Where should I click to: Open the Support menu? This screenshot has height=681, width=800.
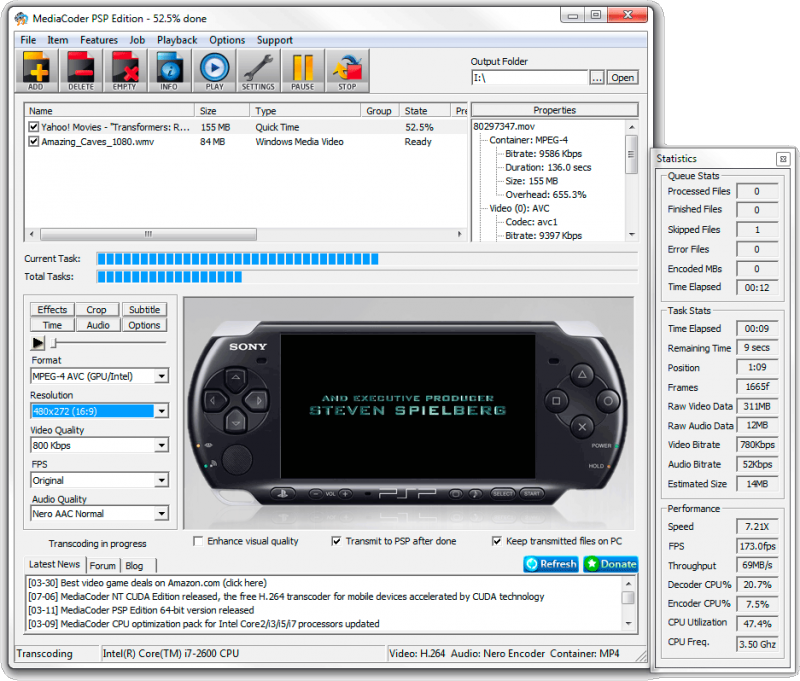[x=274, y=40]
